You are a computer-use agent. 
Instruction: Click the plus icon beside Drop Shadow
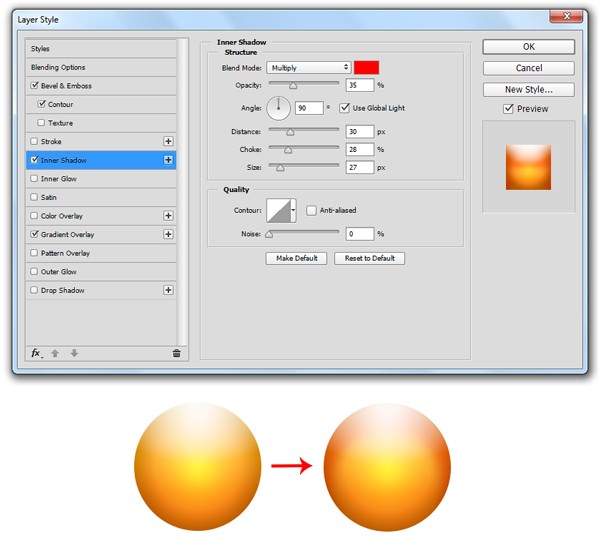tap(168, 290)
